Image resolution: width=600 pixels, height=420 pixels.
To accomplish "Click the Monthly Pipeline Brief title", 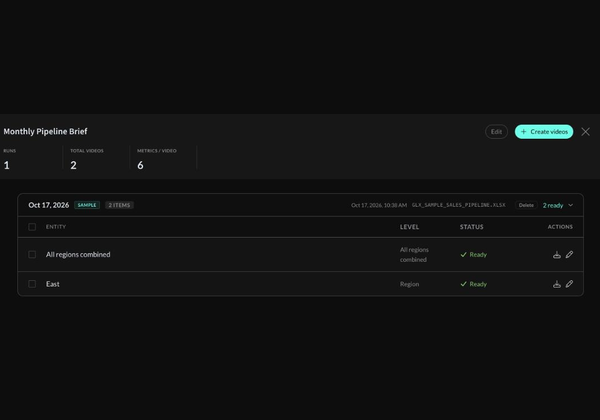I will (46, 131).
